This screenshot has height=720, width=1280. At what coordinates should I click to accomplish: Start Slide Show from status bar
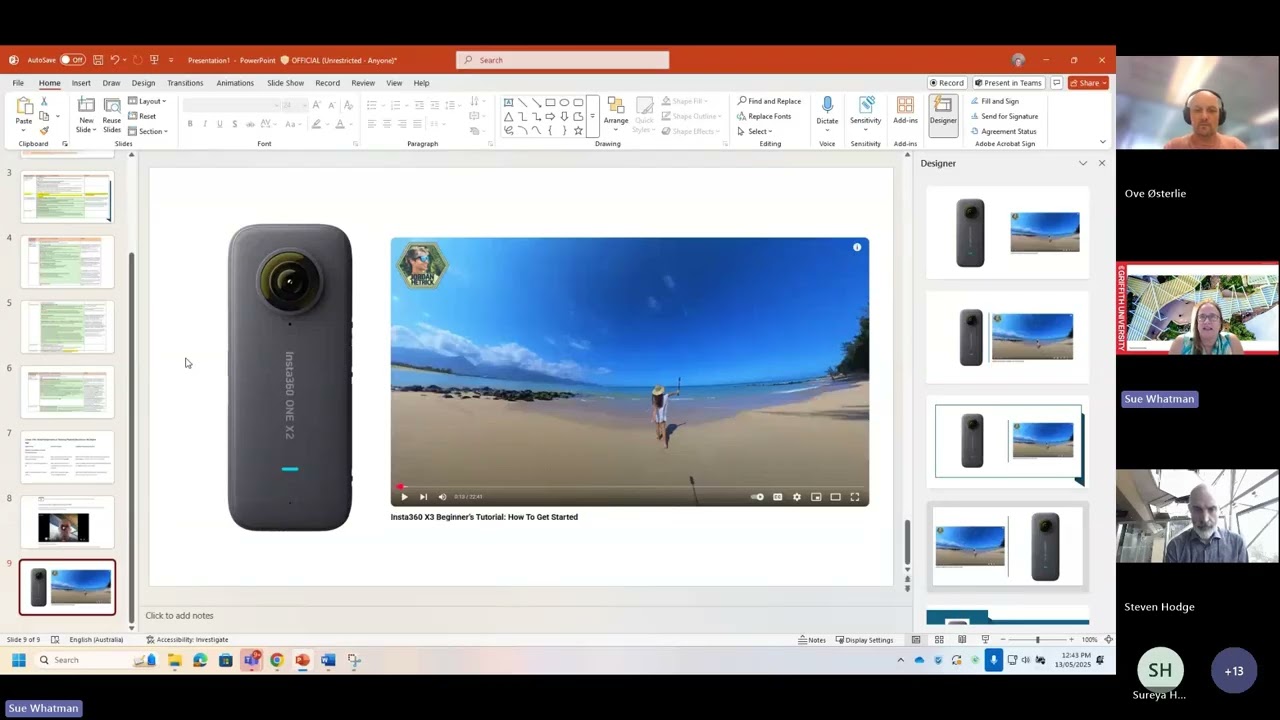[x=985, y=640]
